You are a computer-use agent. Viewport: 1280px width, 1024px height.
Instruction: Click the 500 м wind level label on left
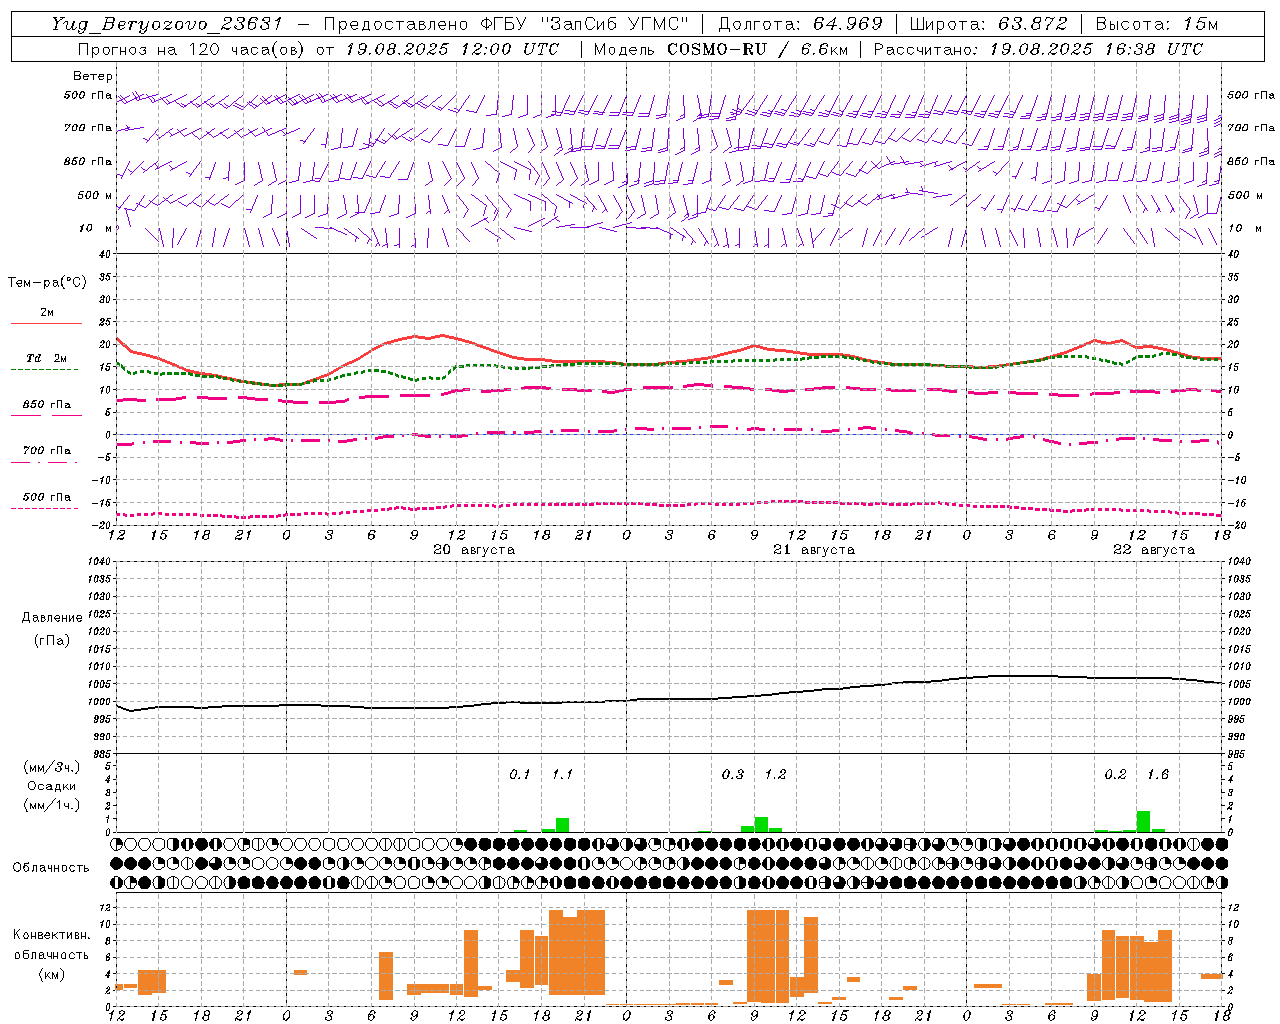coord(95,195)
